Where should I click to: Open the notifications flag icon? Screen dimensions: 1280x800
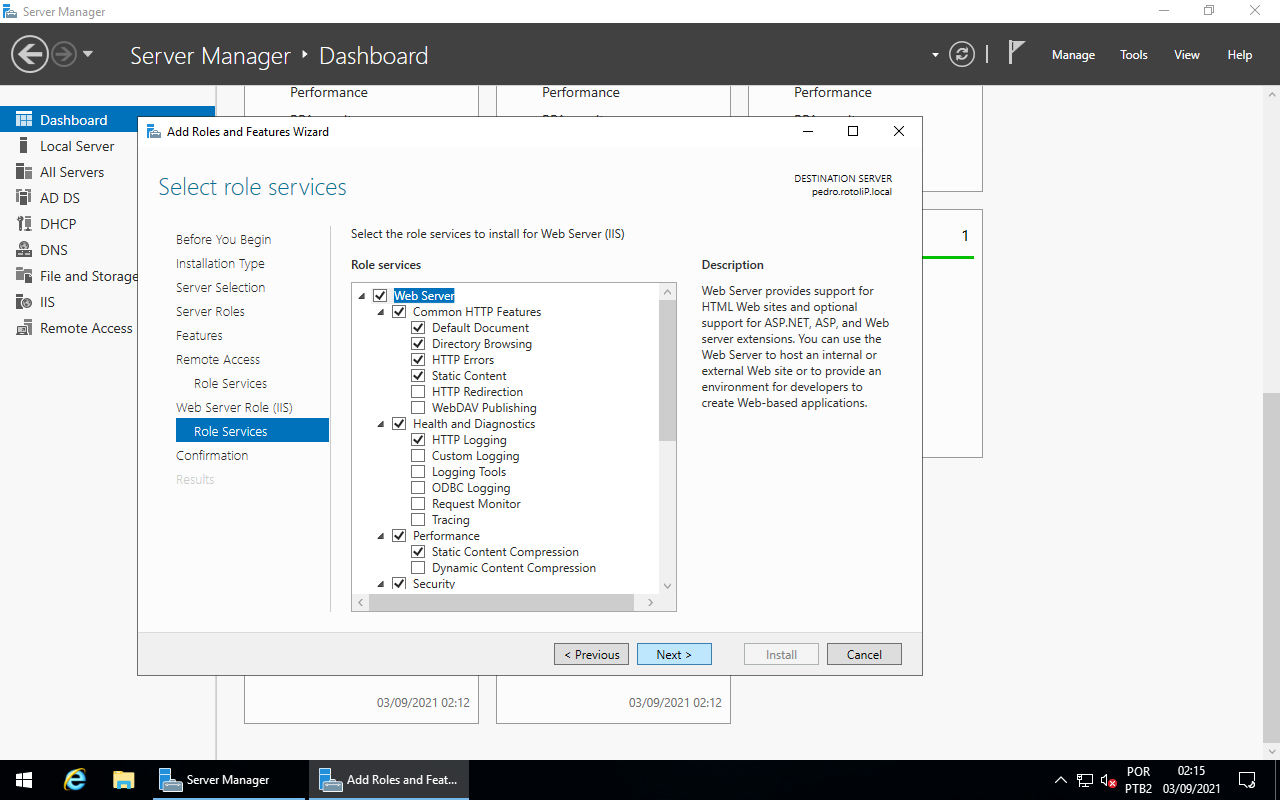[x=1016, y=53]
